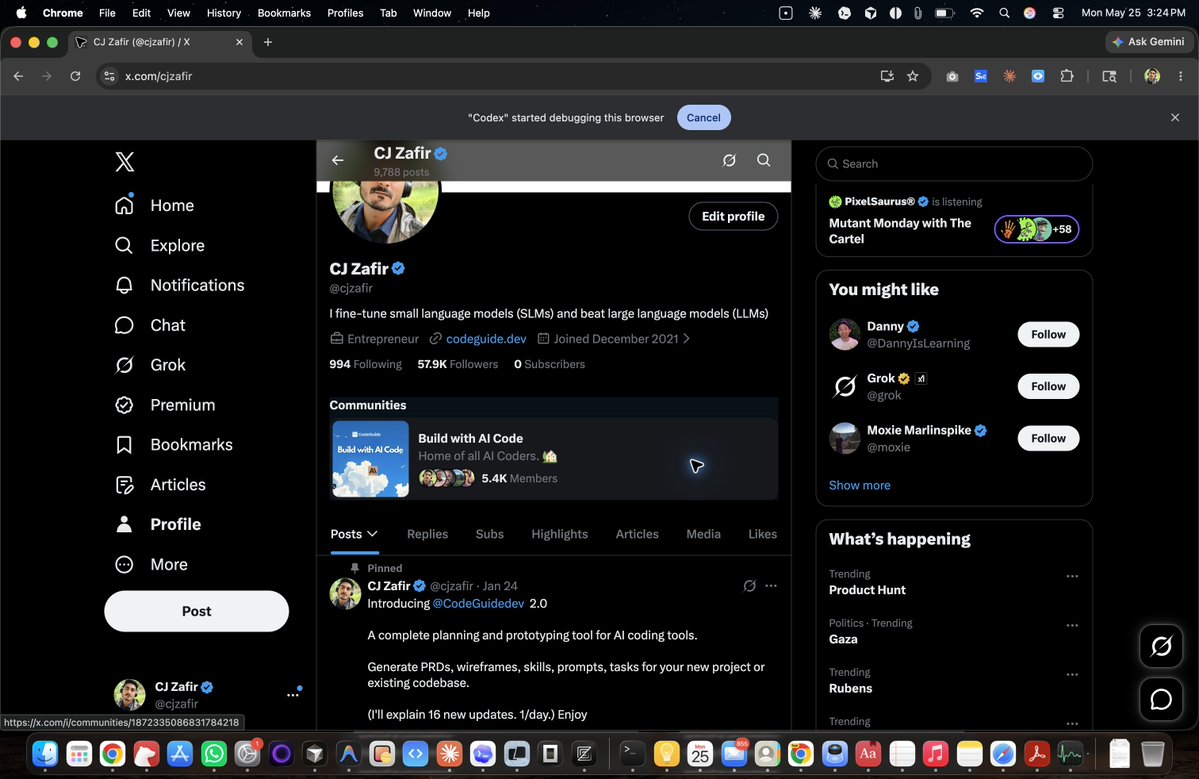Open Explore in X sidebar
This screenshot has height=779, width=1199.
click(x=159, y=245)
